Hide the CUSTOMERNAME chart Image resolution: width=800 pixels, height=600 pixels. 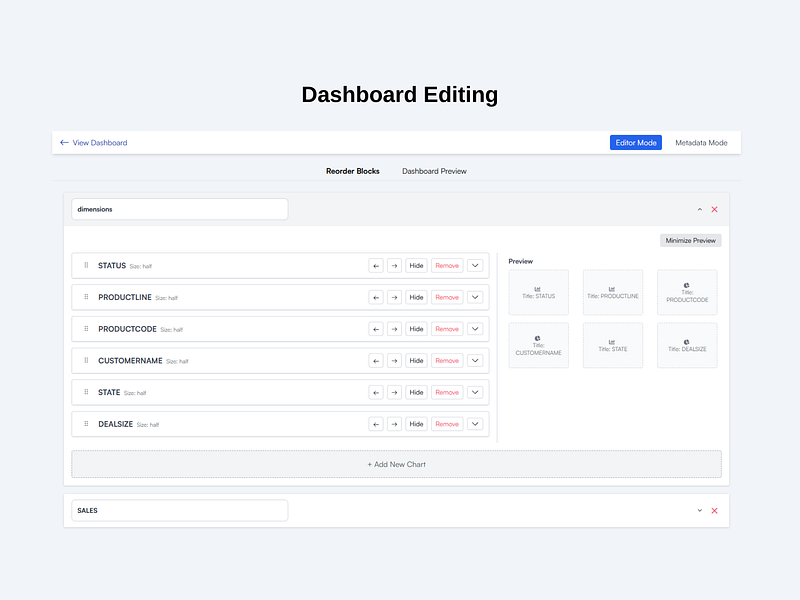click(x=415, y=360)
